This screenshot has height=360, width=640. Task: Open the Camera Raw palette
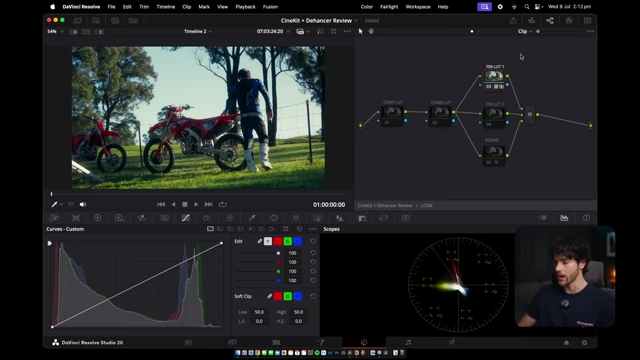(x=54, y=218)
